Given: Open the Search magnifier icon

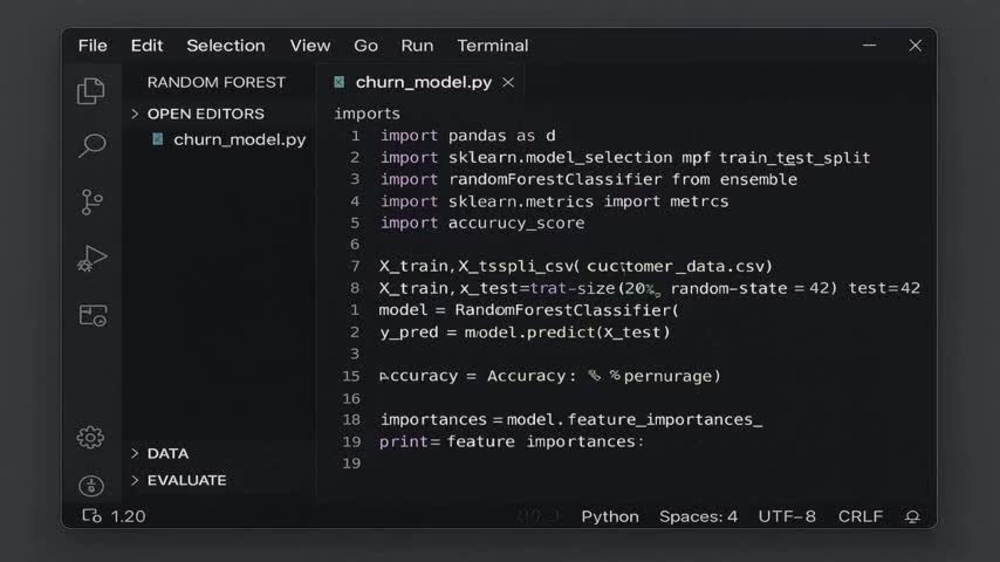Looking at the screenshot, I should click(x=92, y=145).
